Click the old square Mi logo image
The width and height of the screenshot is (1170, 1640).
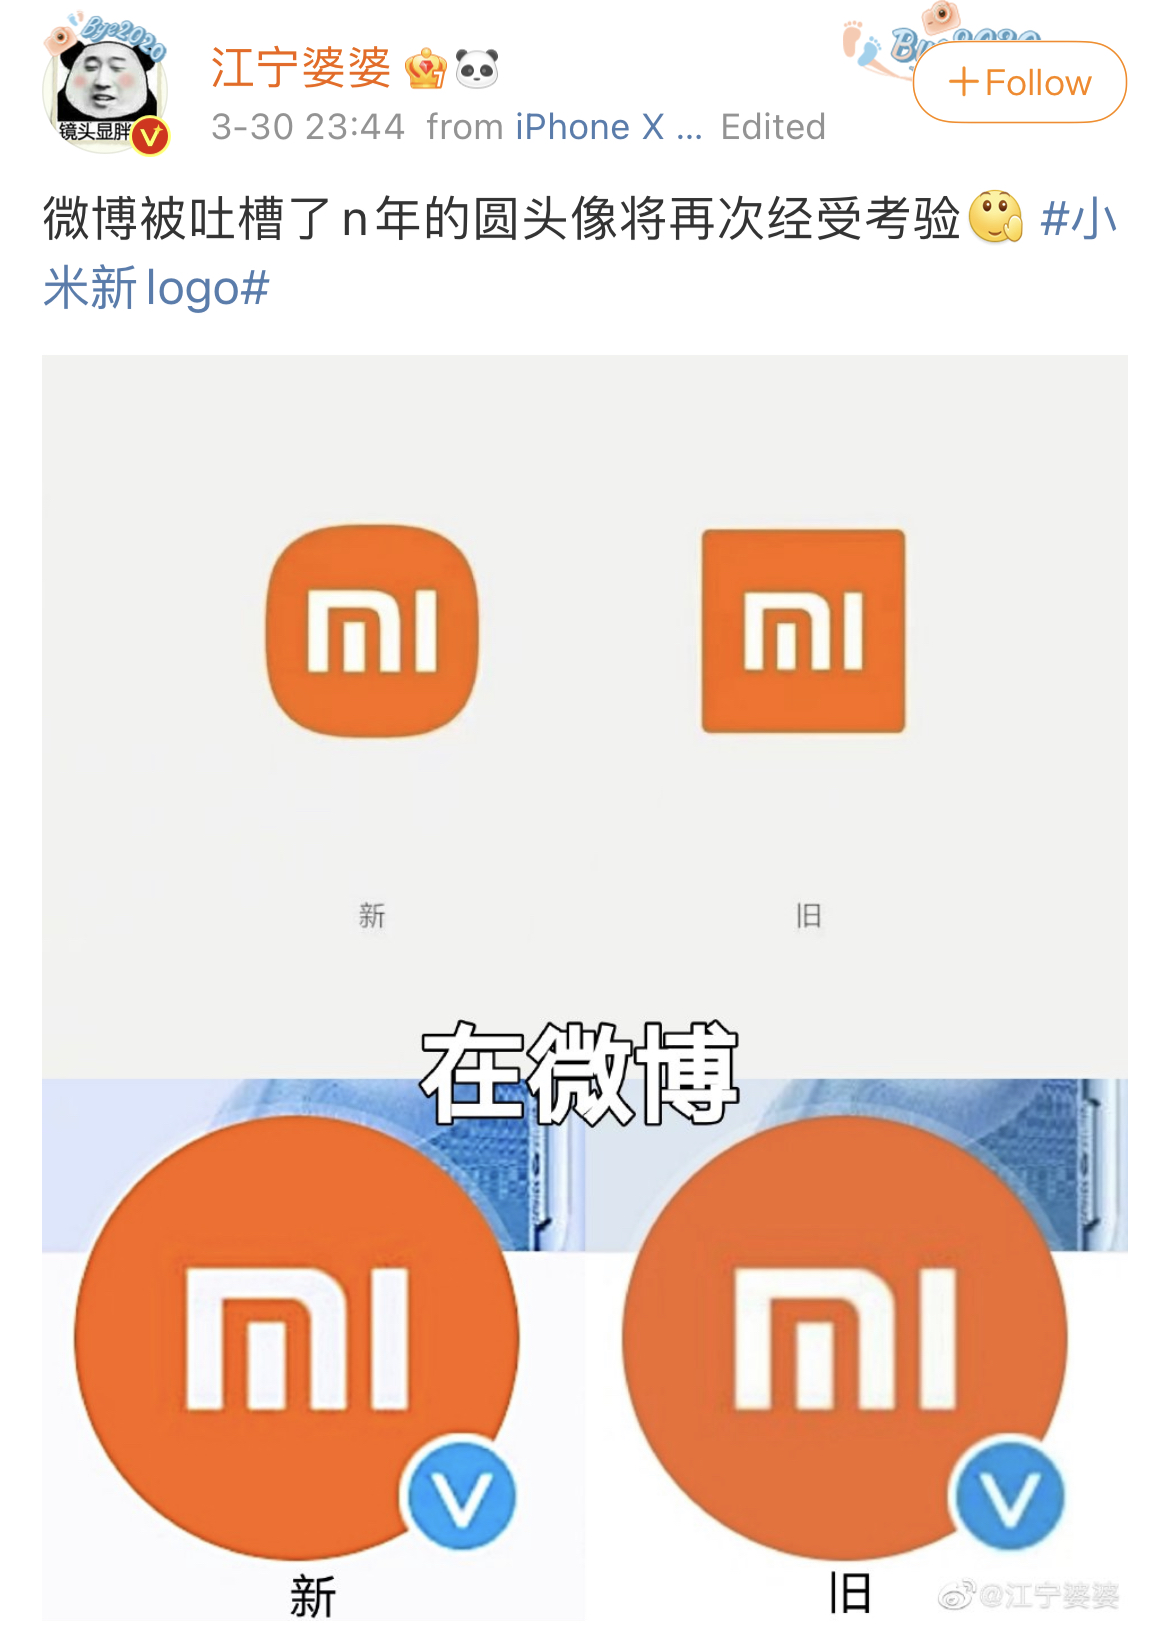pyautogui.click(x=803, y=631)
